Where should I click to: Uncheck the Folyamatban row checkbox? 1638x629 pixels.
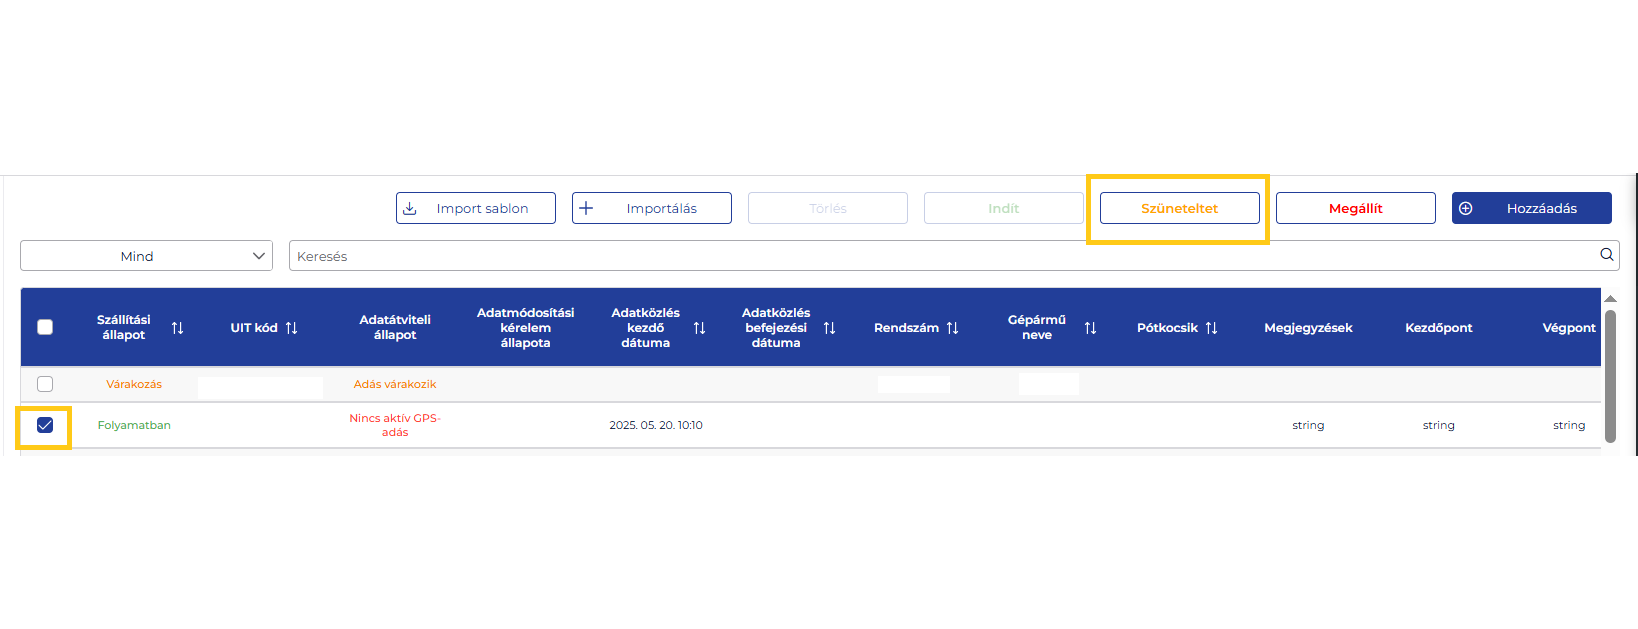pyautogui.click(x=45, y=425)
